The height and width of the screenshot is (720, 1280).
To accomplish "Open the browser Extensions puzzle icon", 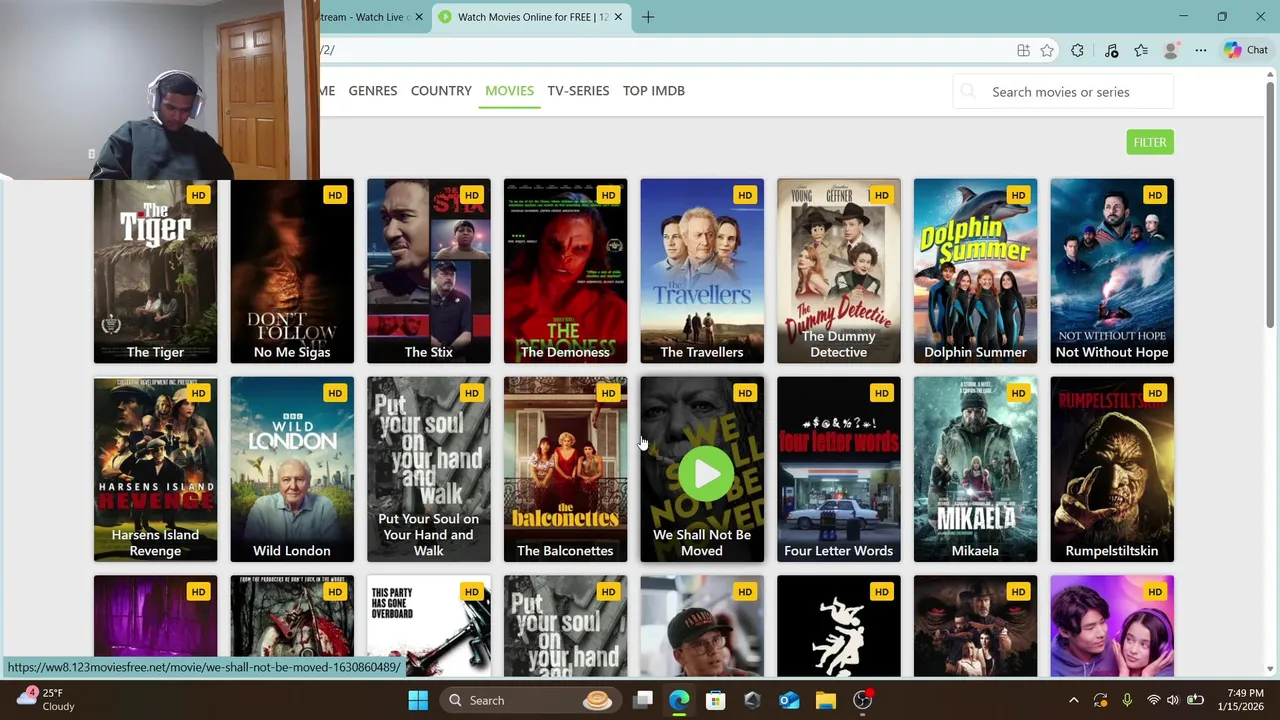I will pos(1077,50).
